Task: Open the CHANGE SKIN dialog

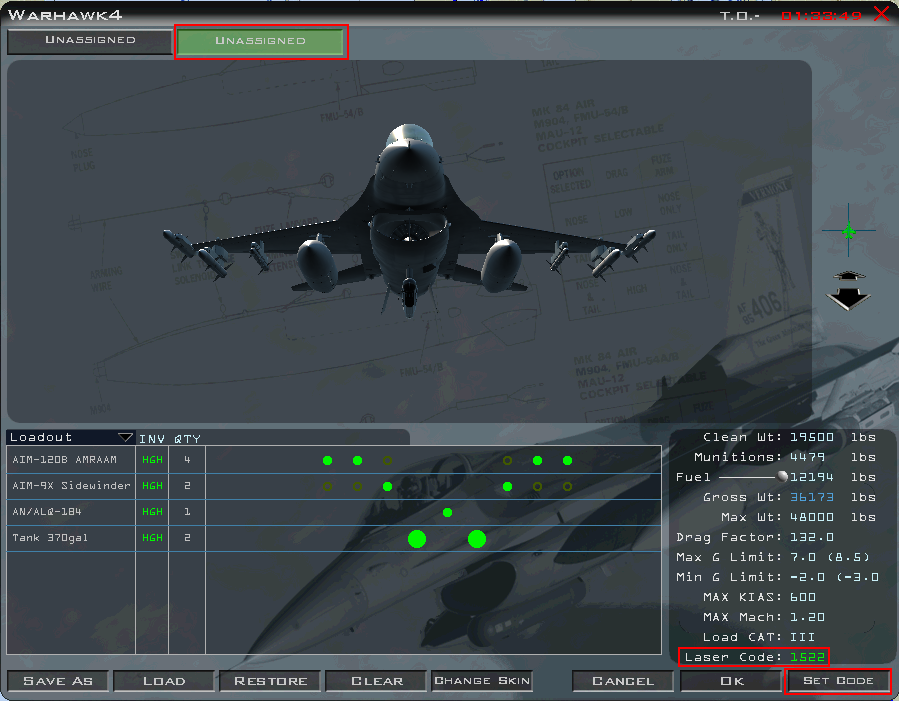Action: pyautogui.click(x=481, y=681)
